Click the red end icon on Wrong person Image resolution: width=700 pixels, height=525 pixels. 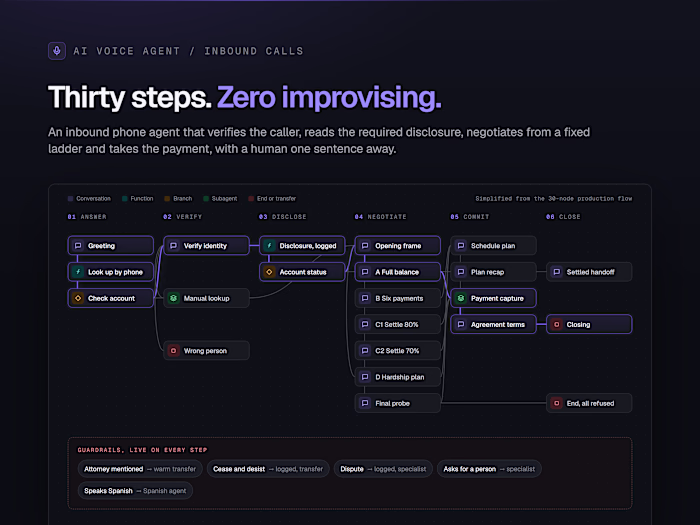[x=174, y=351]
